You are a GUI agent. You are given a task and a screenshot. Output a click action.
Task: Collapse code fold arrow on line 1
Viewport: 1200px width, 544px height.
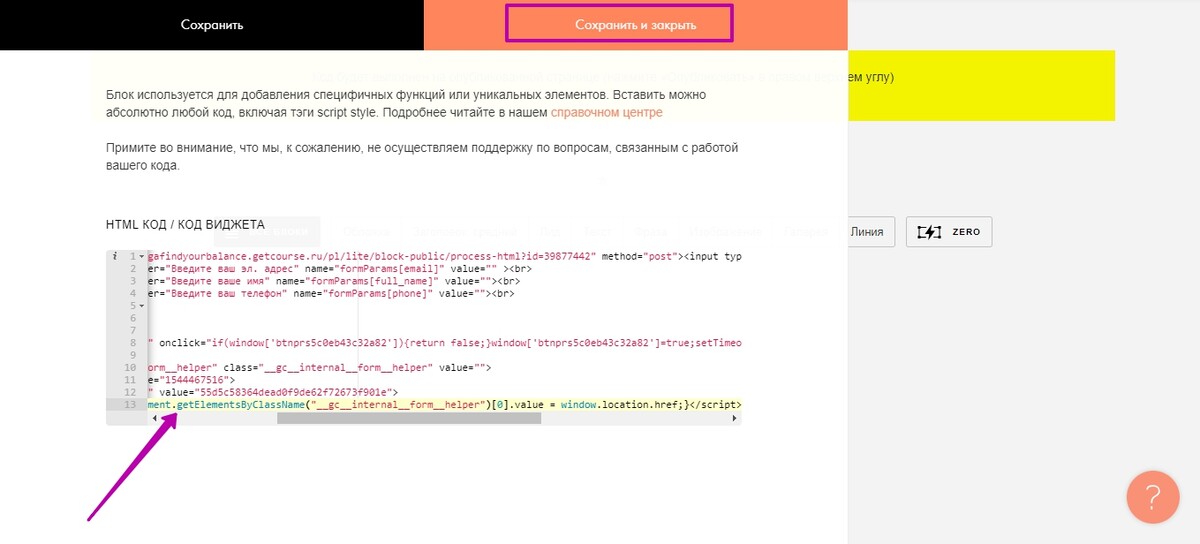(143, 257)
